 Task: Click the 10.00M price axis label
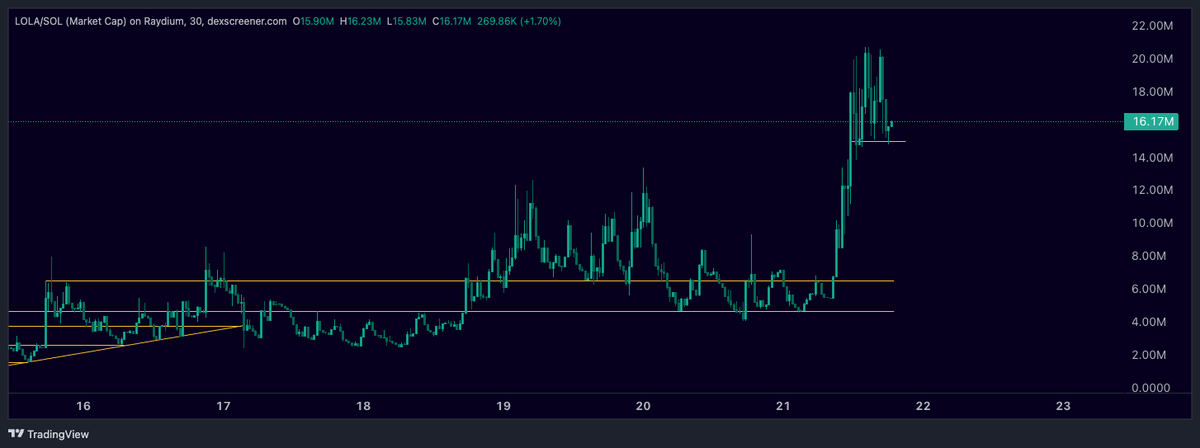tap(1151, 223)
